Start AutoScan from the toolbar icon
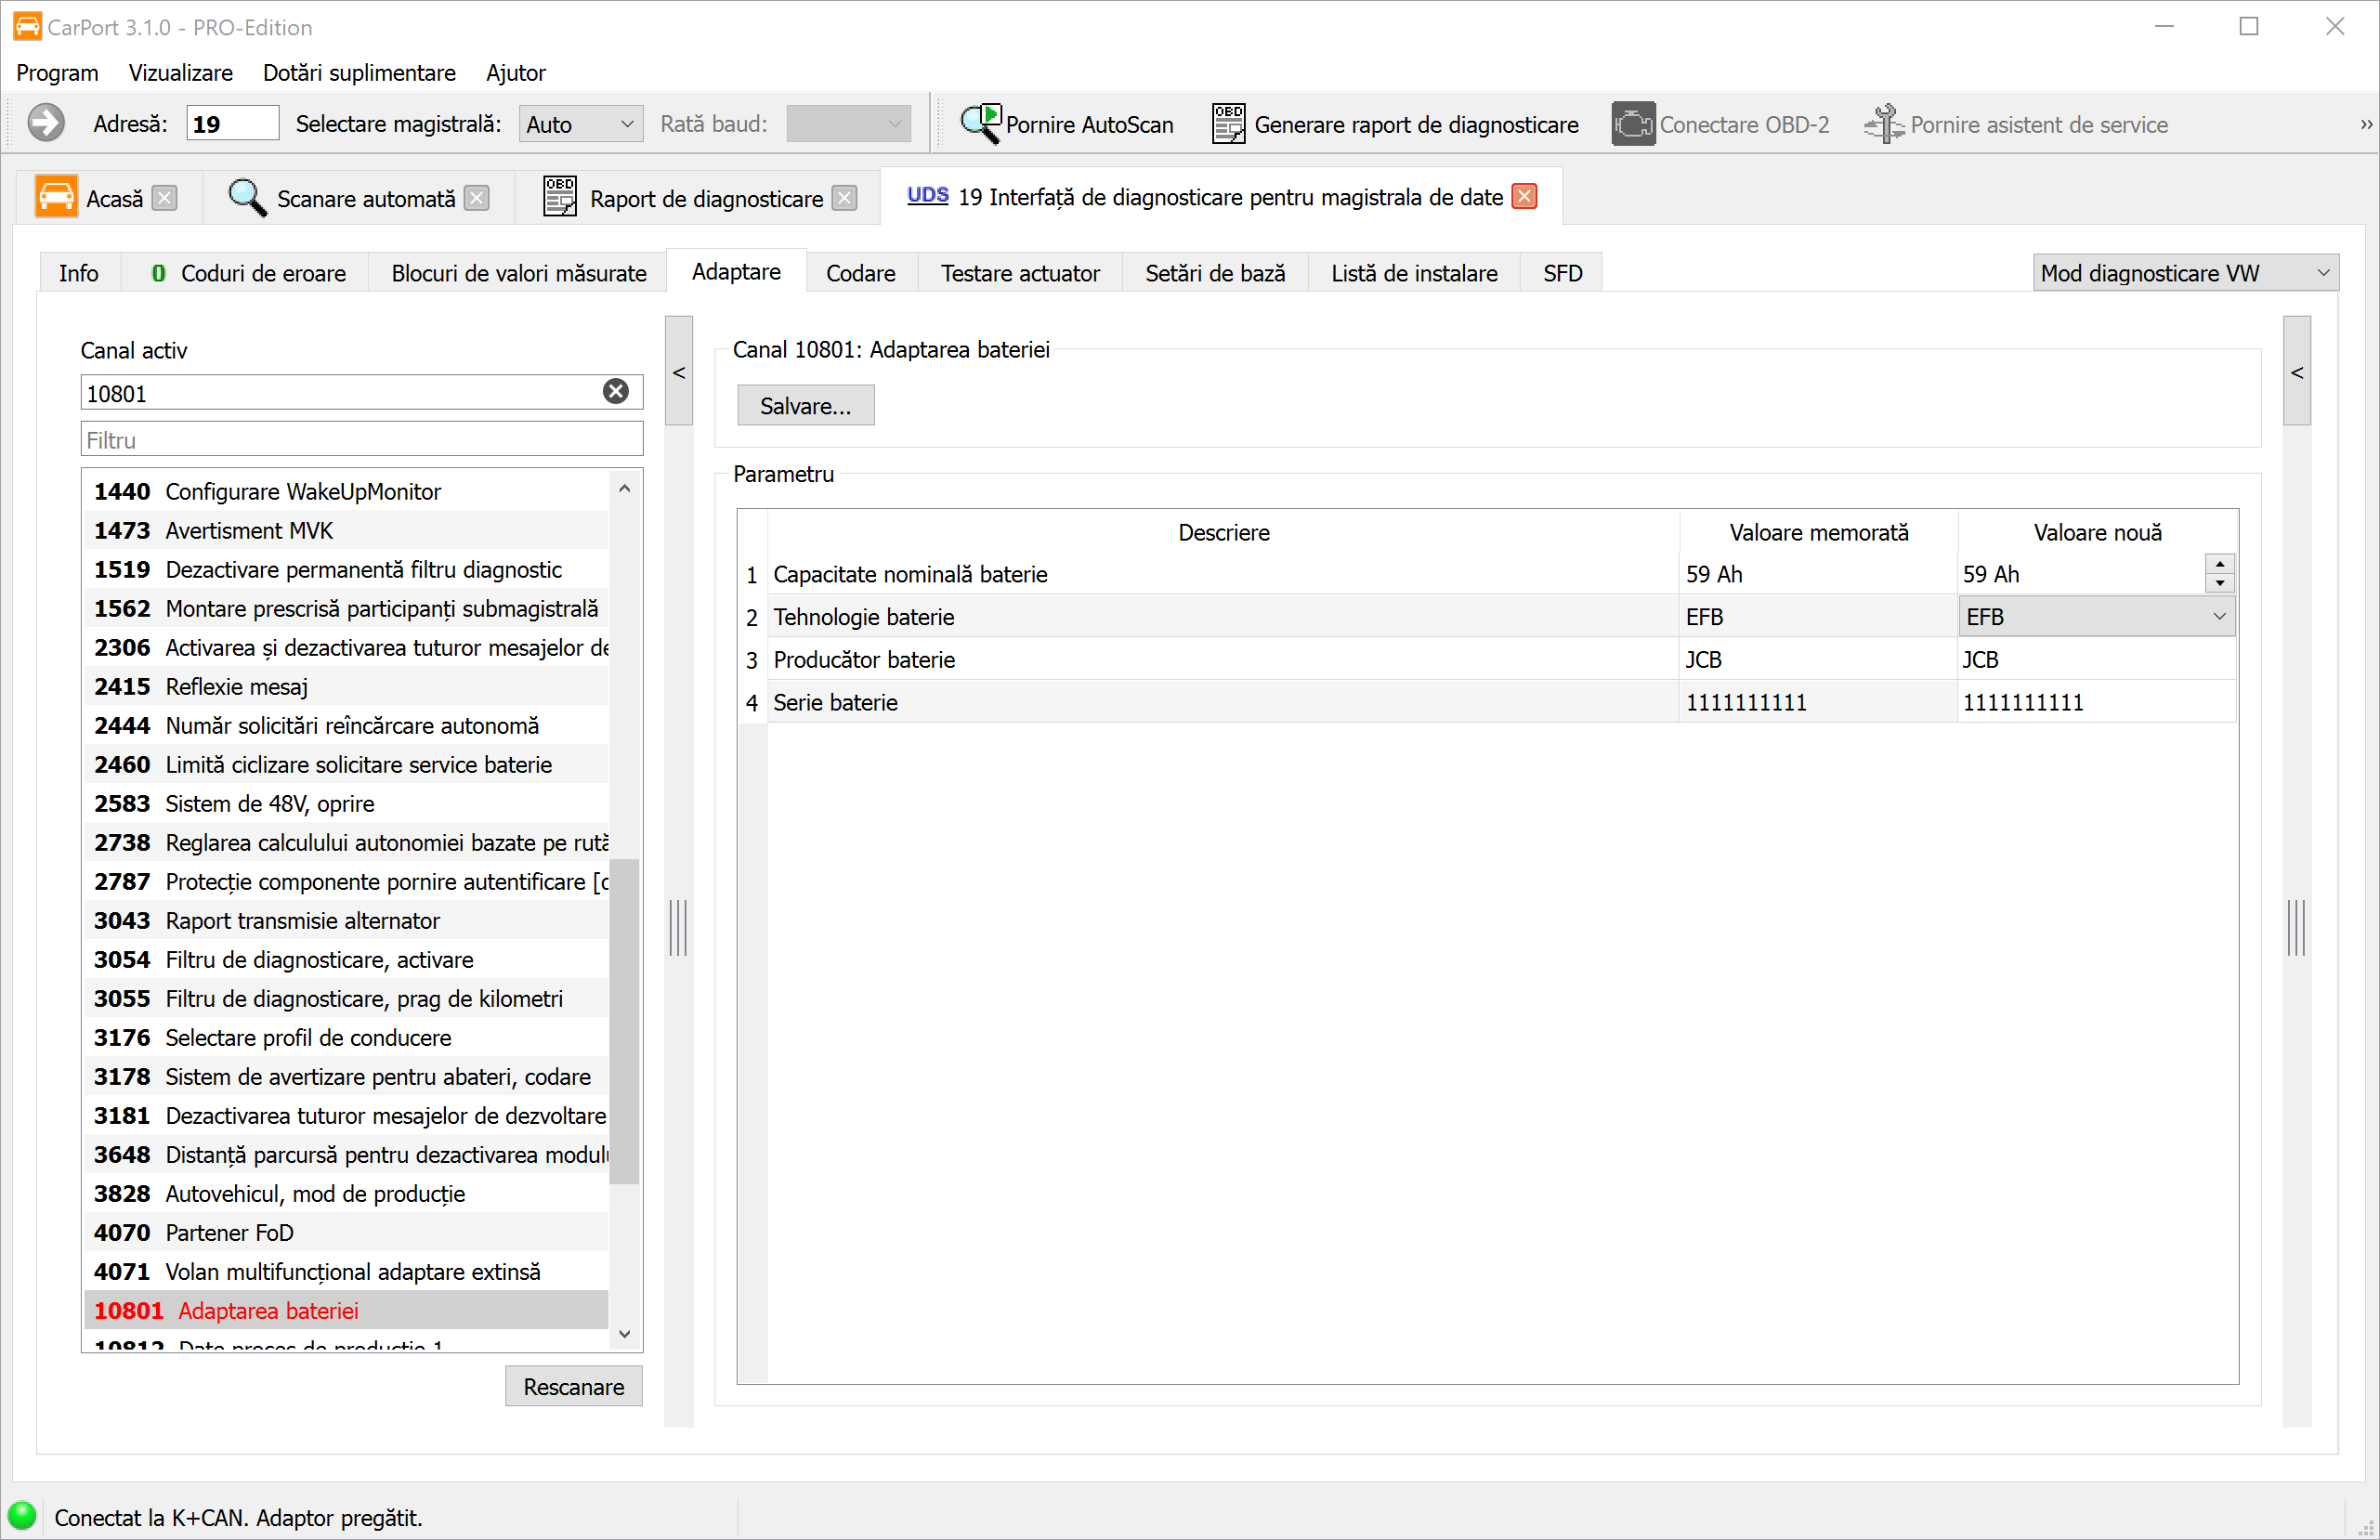 980,124
